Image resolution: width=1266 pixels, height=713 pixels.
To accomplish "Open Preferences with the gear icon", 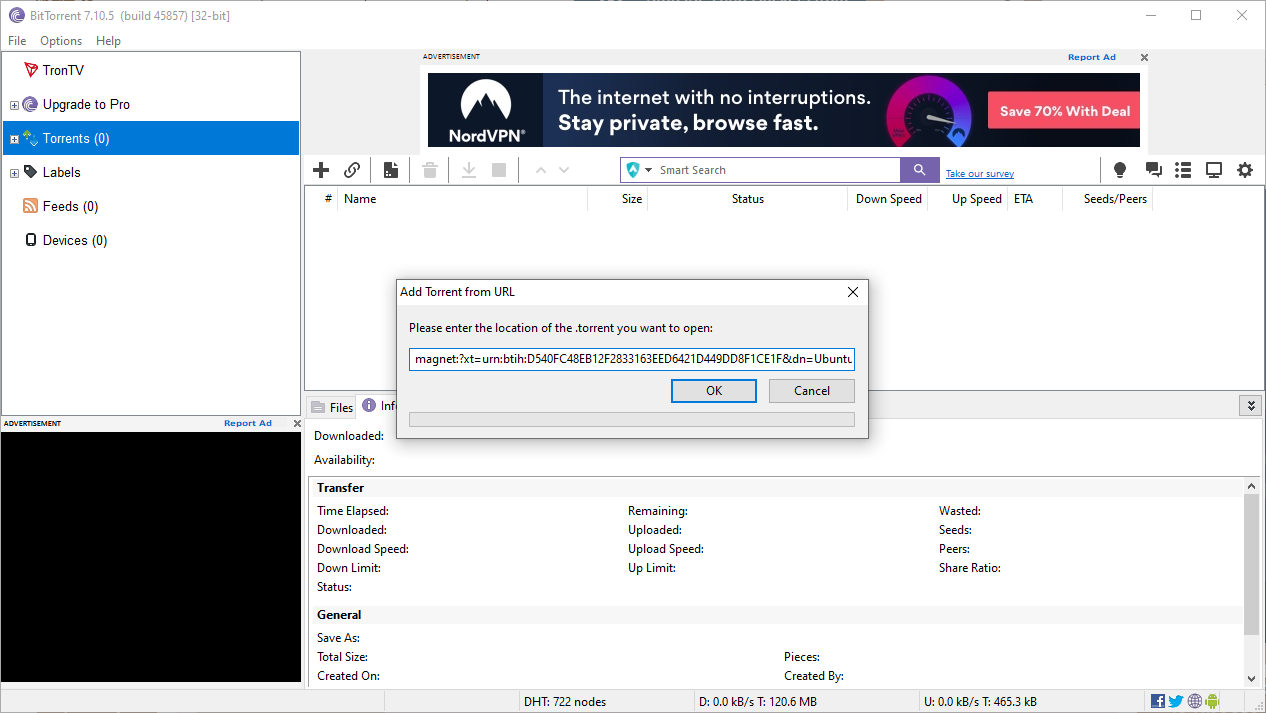I will 1245,170.
